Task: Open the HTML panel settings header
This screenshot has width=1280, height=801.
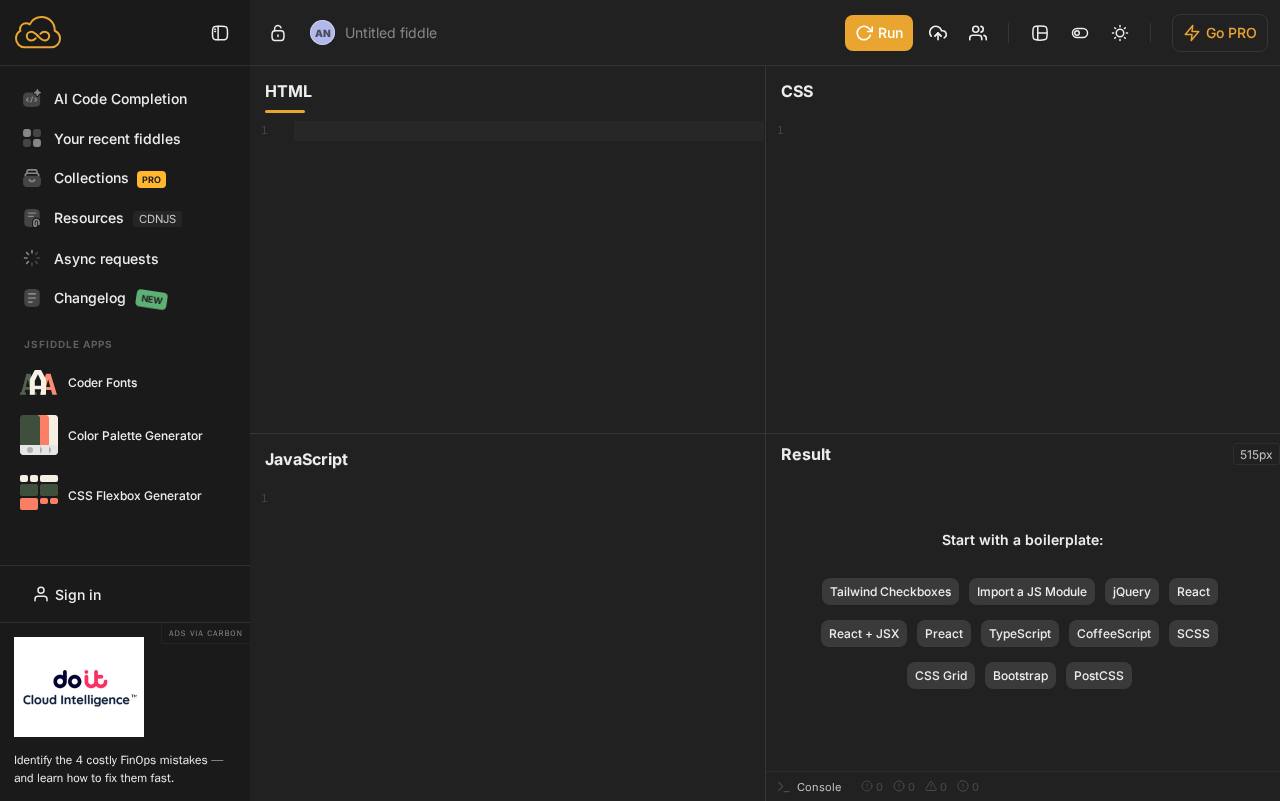Action: tap(288, 91)
